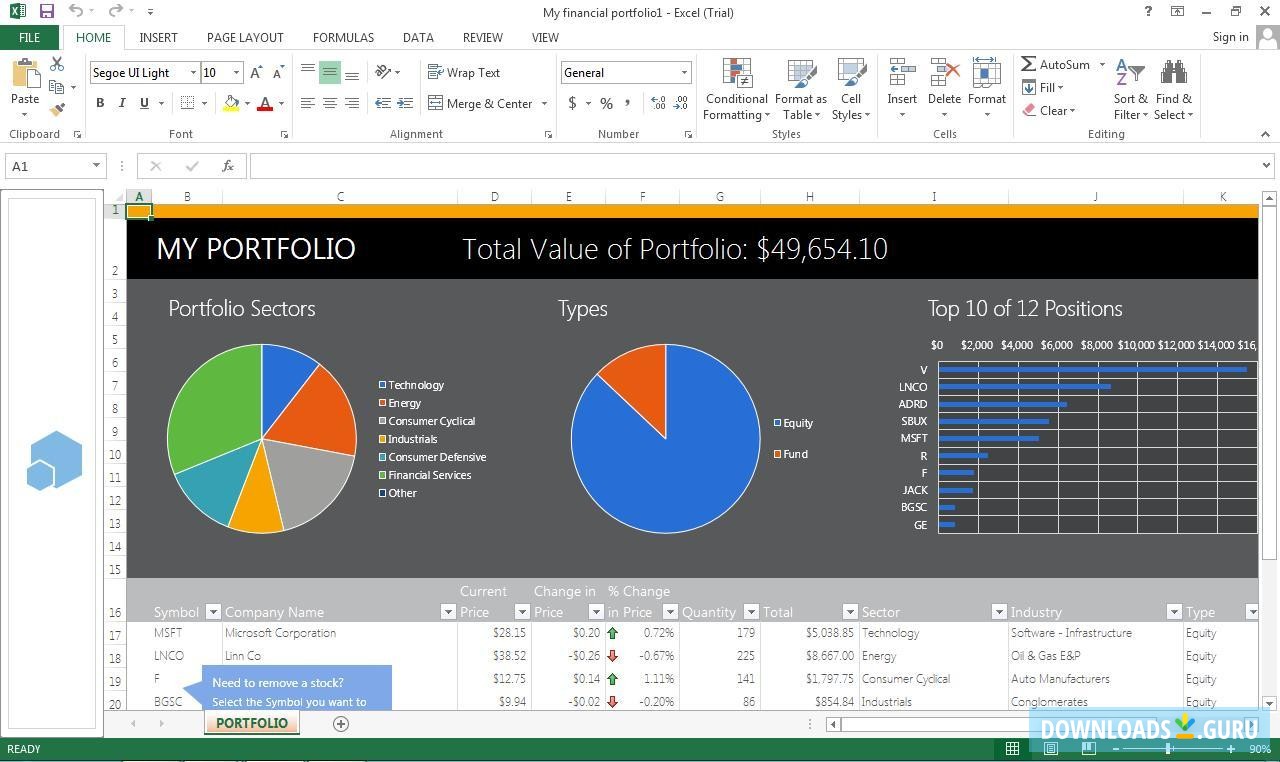Screen dimensions: 1280x762
Task: Toggle Bold formatting
Action: [x=100, y=103]
